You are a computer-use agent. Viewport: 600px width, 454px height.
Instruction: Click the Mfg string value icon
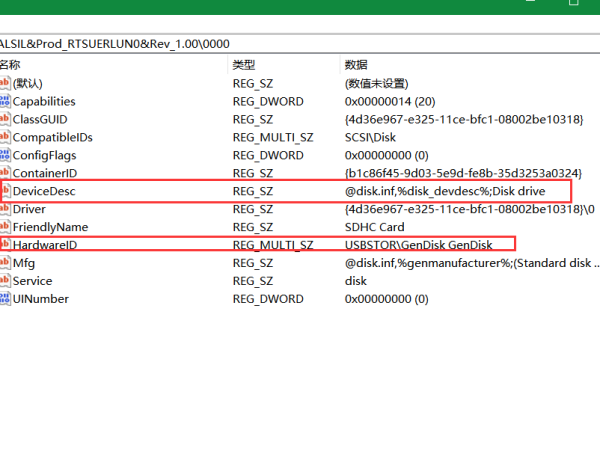pyautogui.click(x=4, y=263)
